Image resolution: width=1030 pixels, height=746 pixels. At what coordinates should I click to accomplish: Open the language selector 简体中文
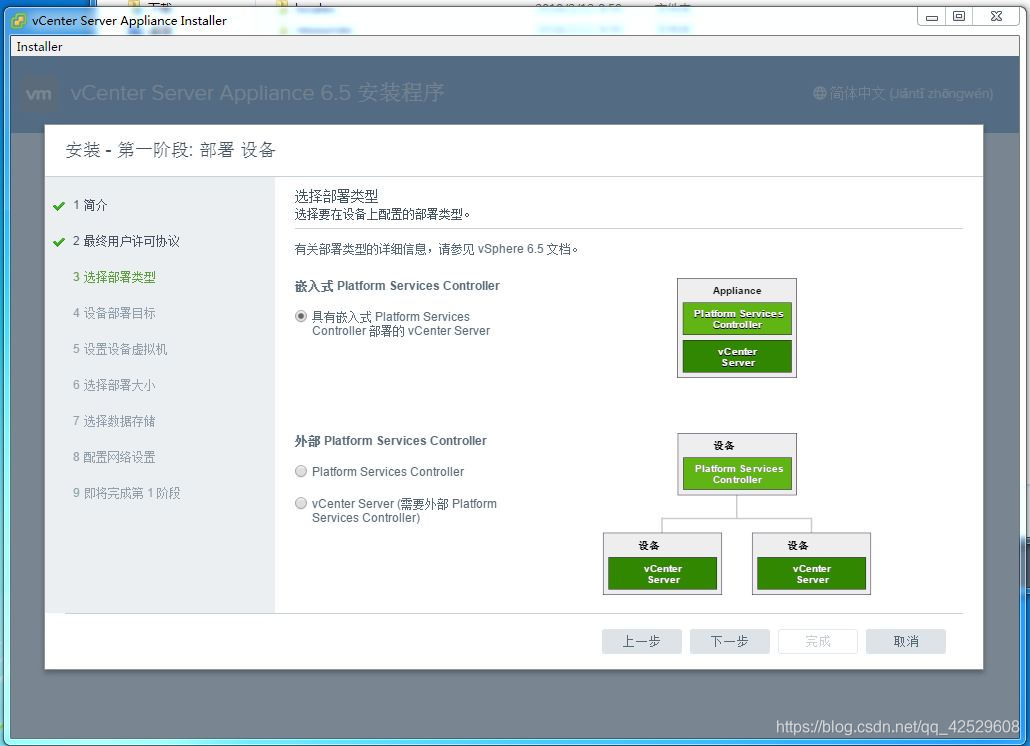pos(903,93)
